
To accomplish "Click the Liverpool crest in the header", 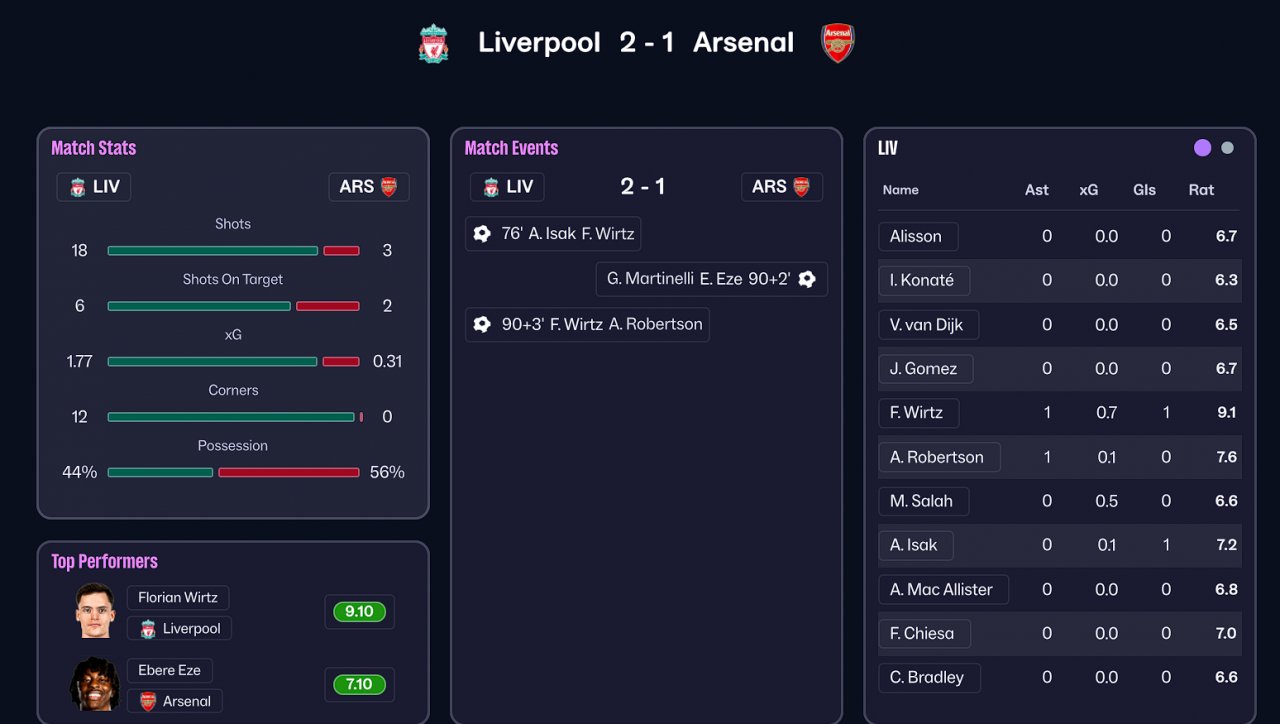I will click(433, 43).
